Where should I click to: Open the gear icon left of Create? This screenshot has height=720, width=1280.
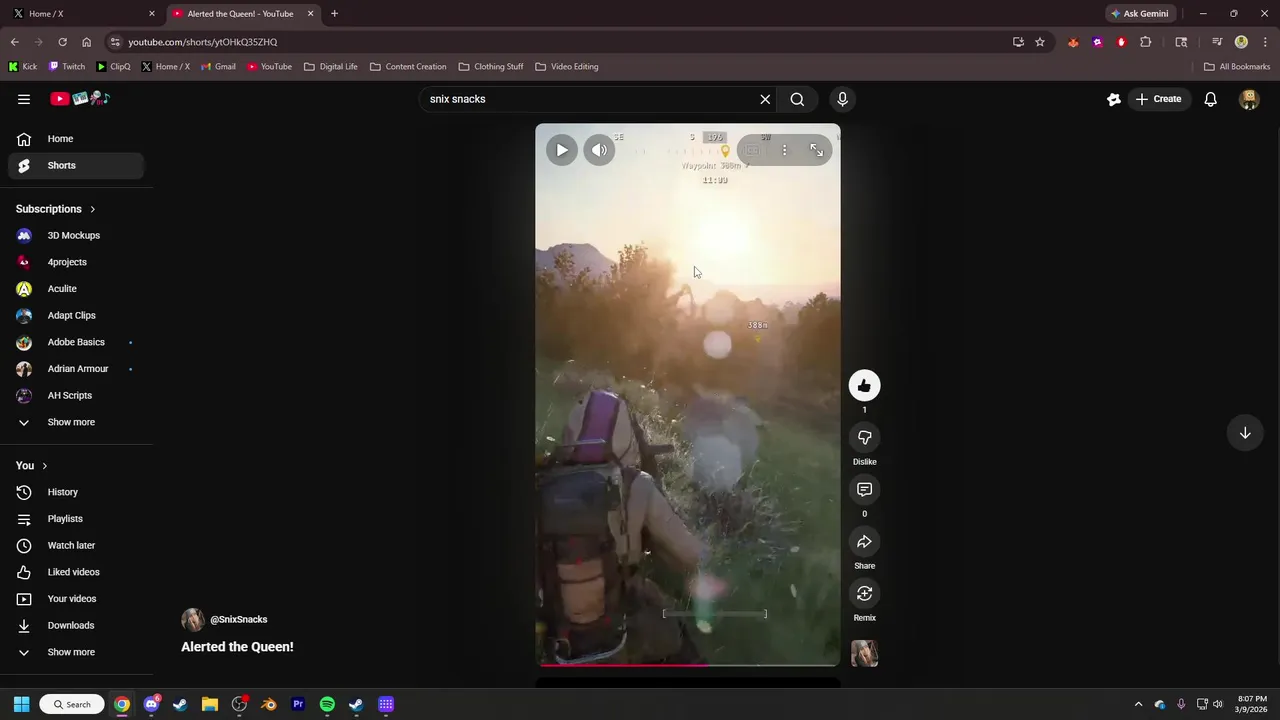[x=1114, y=99]
